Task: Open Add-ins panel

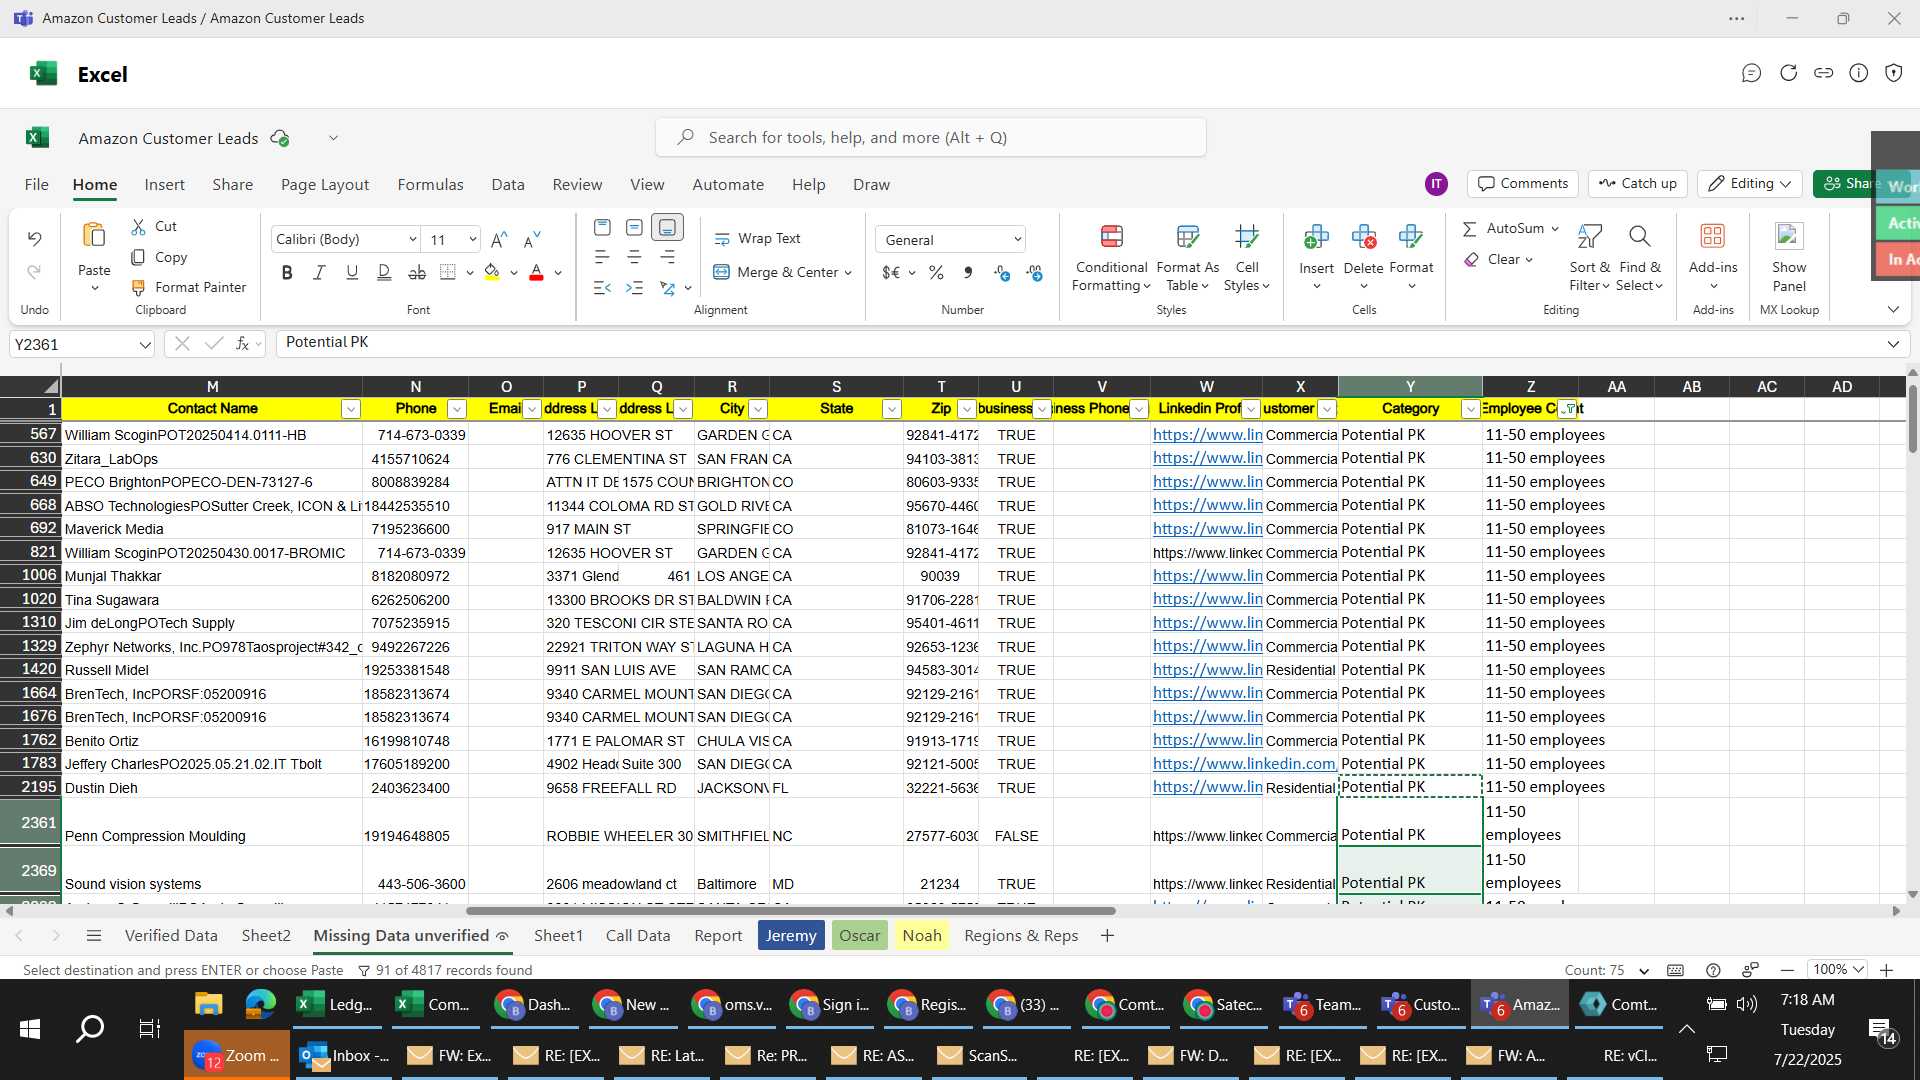Action: (x=1713, y=256)
